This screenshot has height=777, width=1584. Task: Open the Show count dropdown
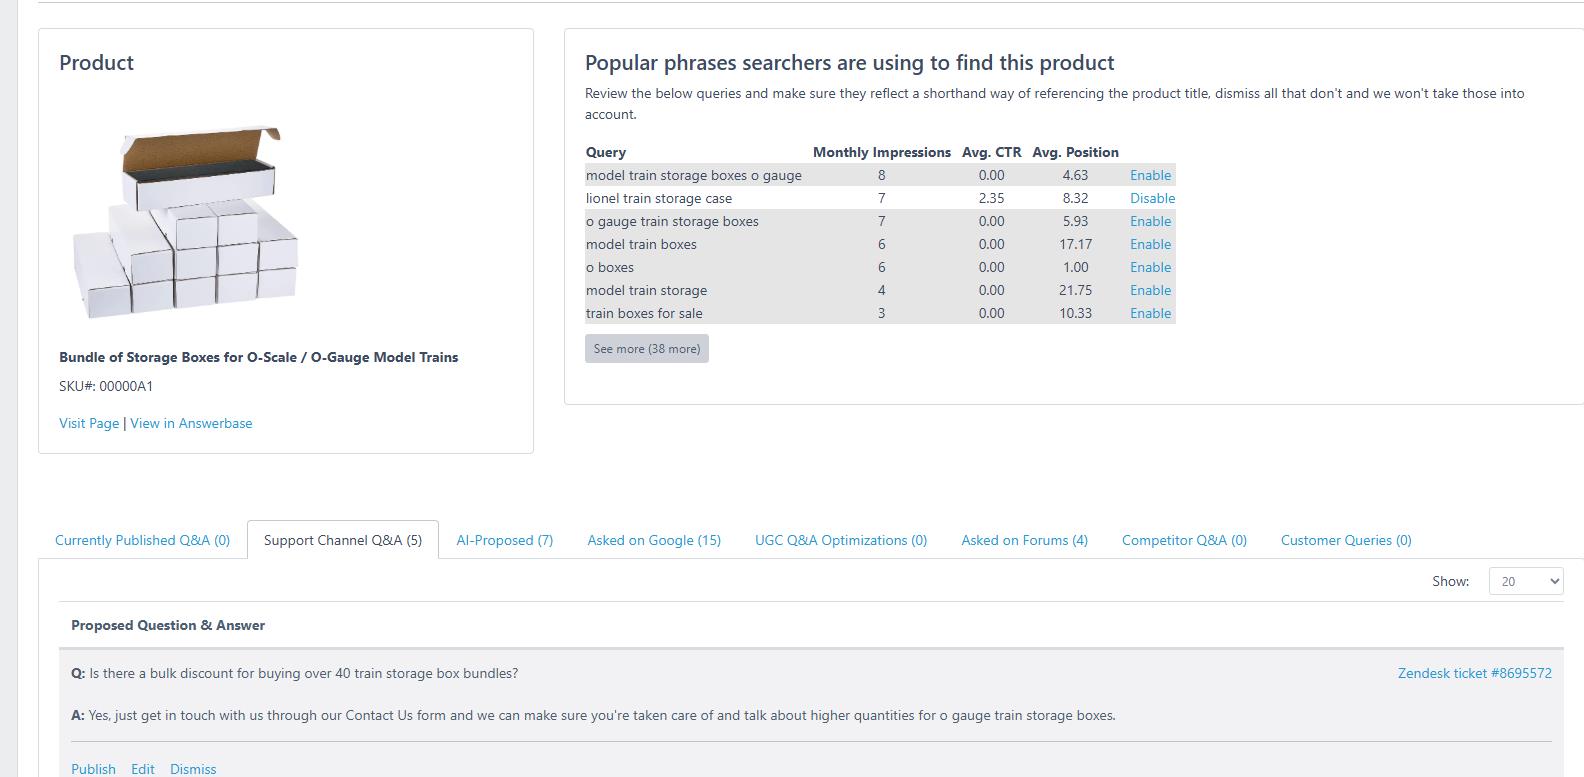pyautogui.click(x=1525, y=581)
